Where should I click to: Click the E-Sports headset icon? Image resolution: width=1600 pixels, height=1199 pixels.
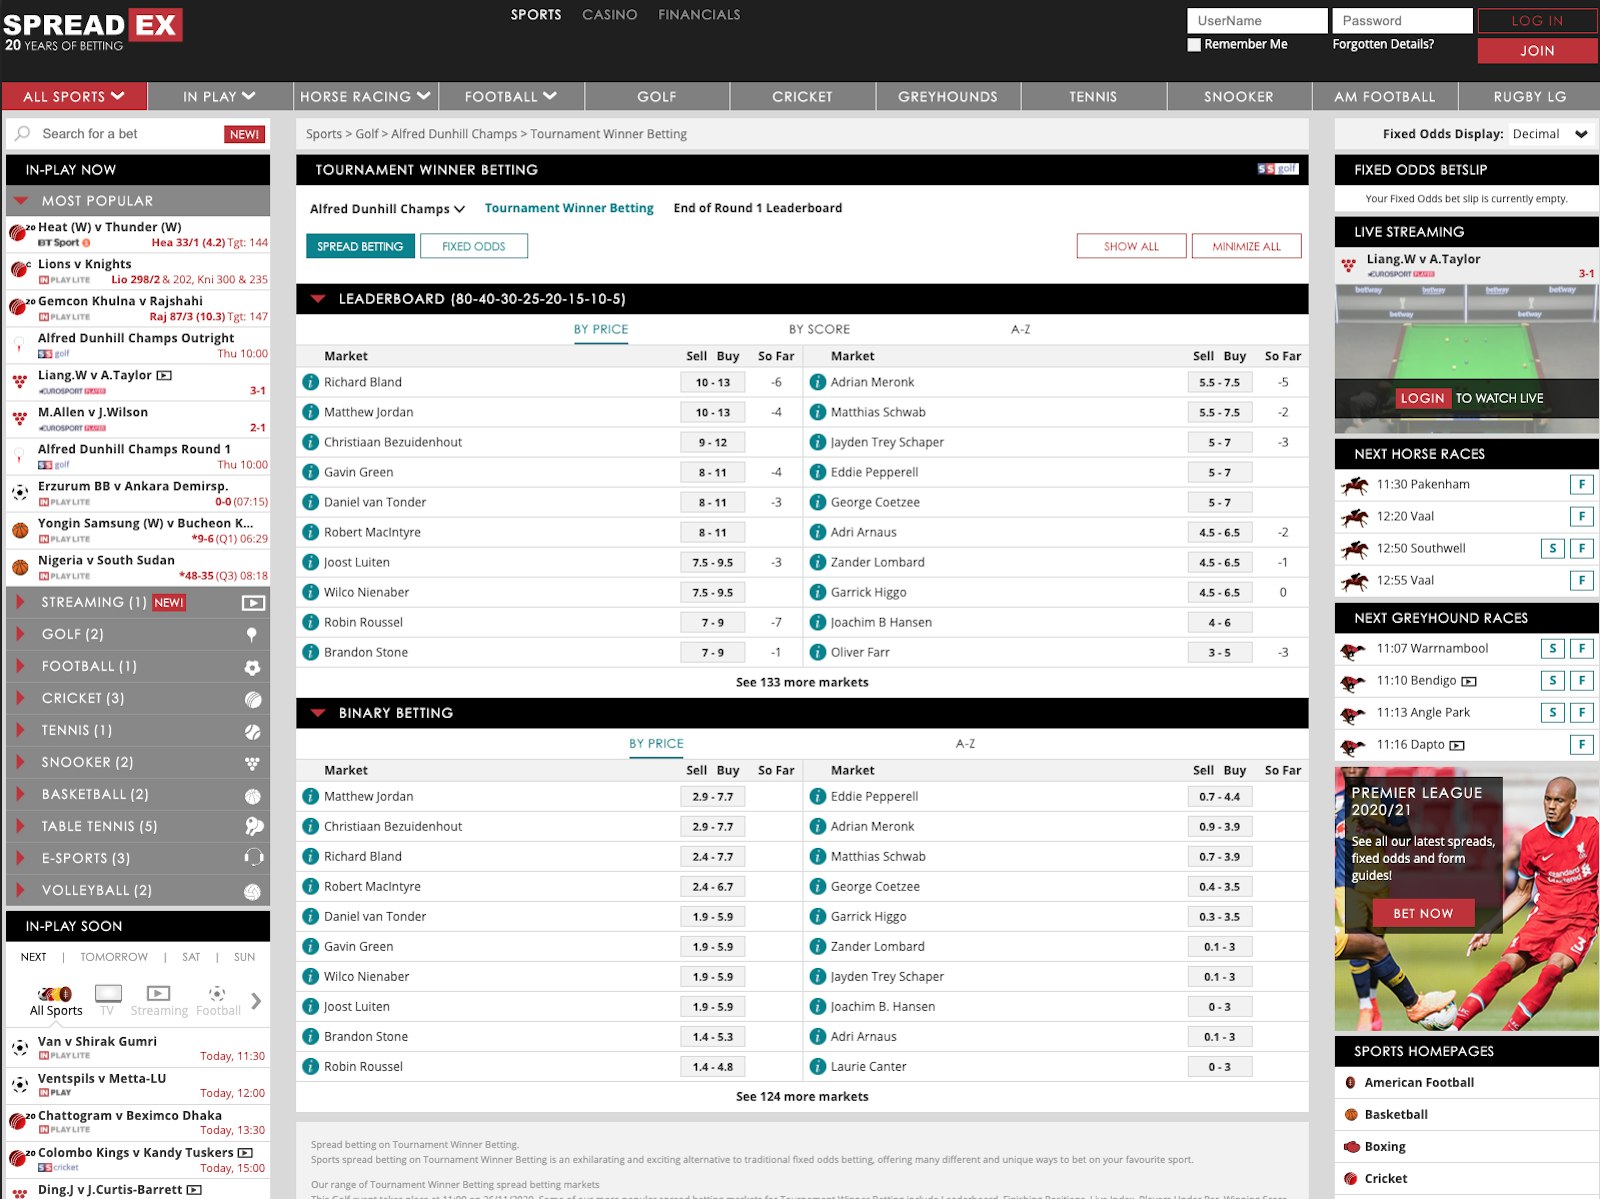tap(253, 858)
